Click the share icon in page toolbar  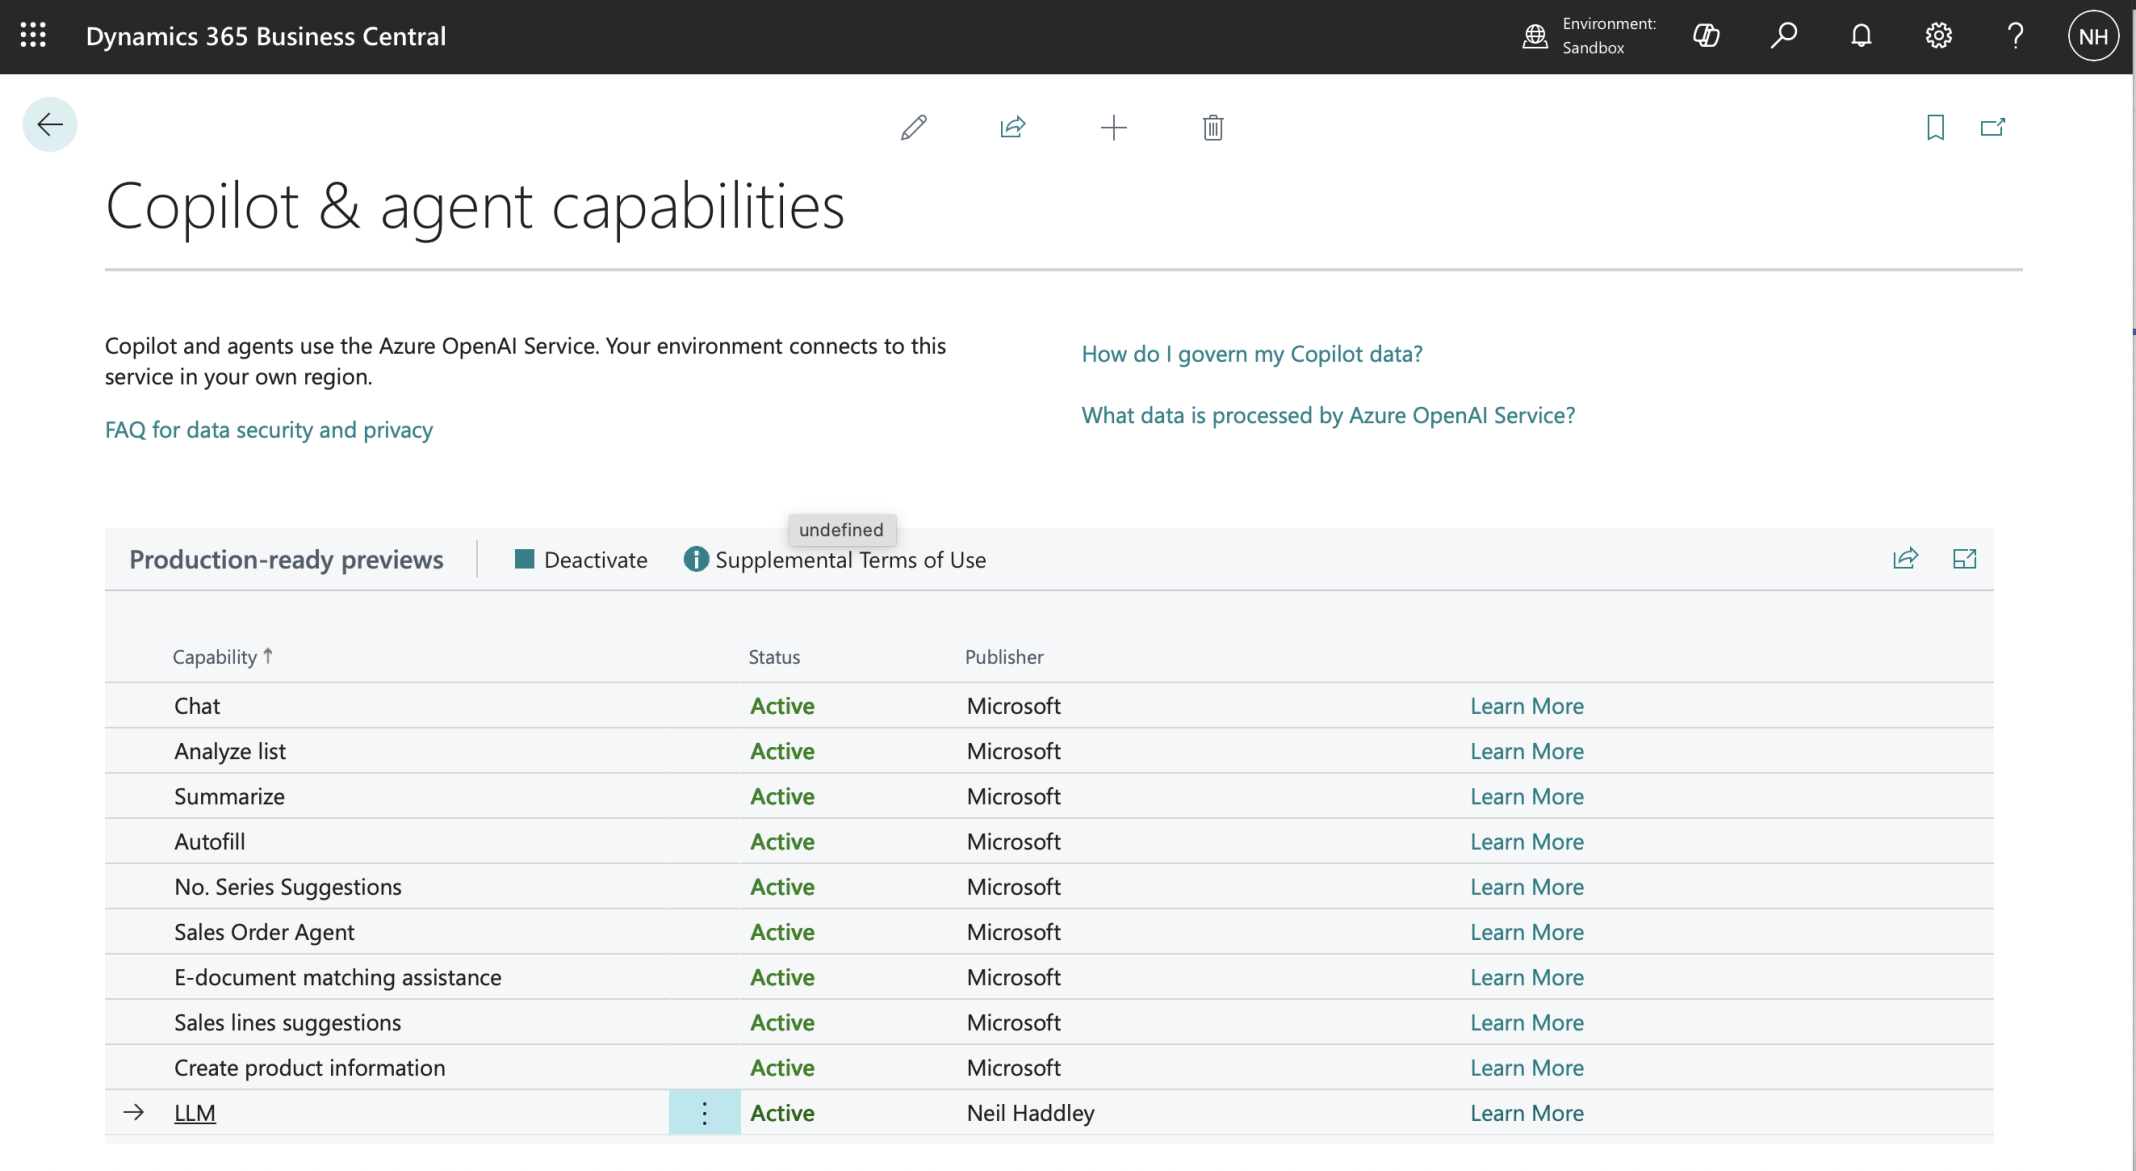[1013, 128]
